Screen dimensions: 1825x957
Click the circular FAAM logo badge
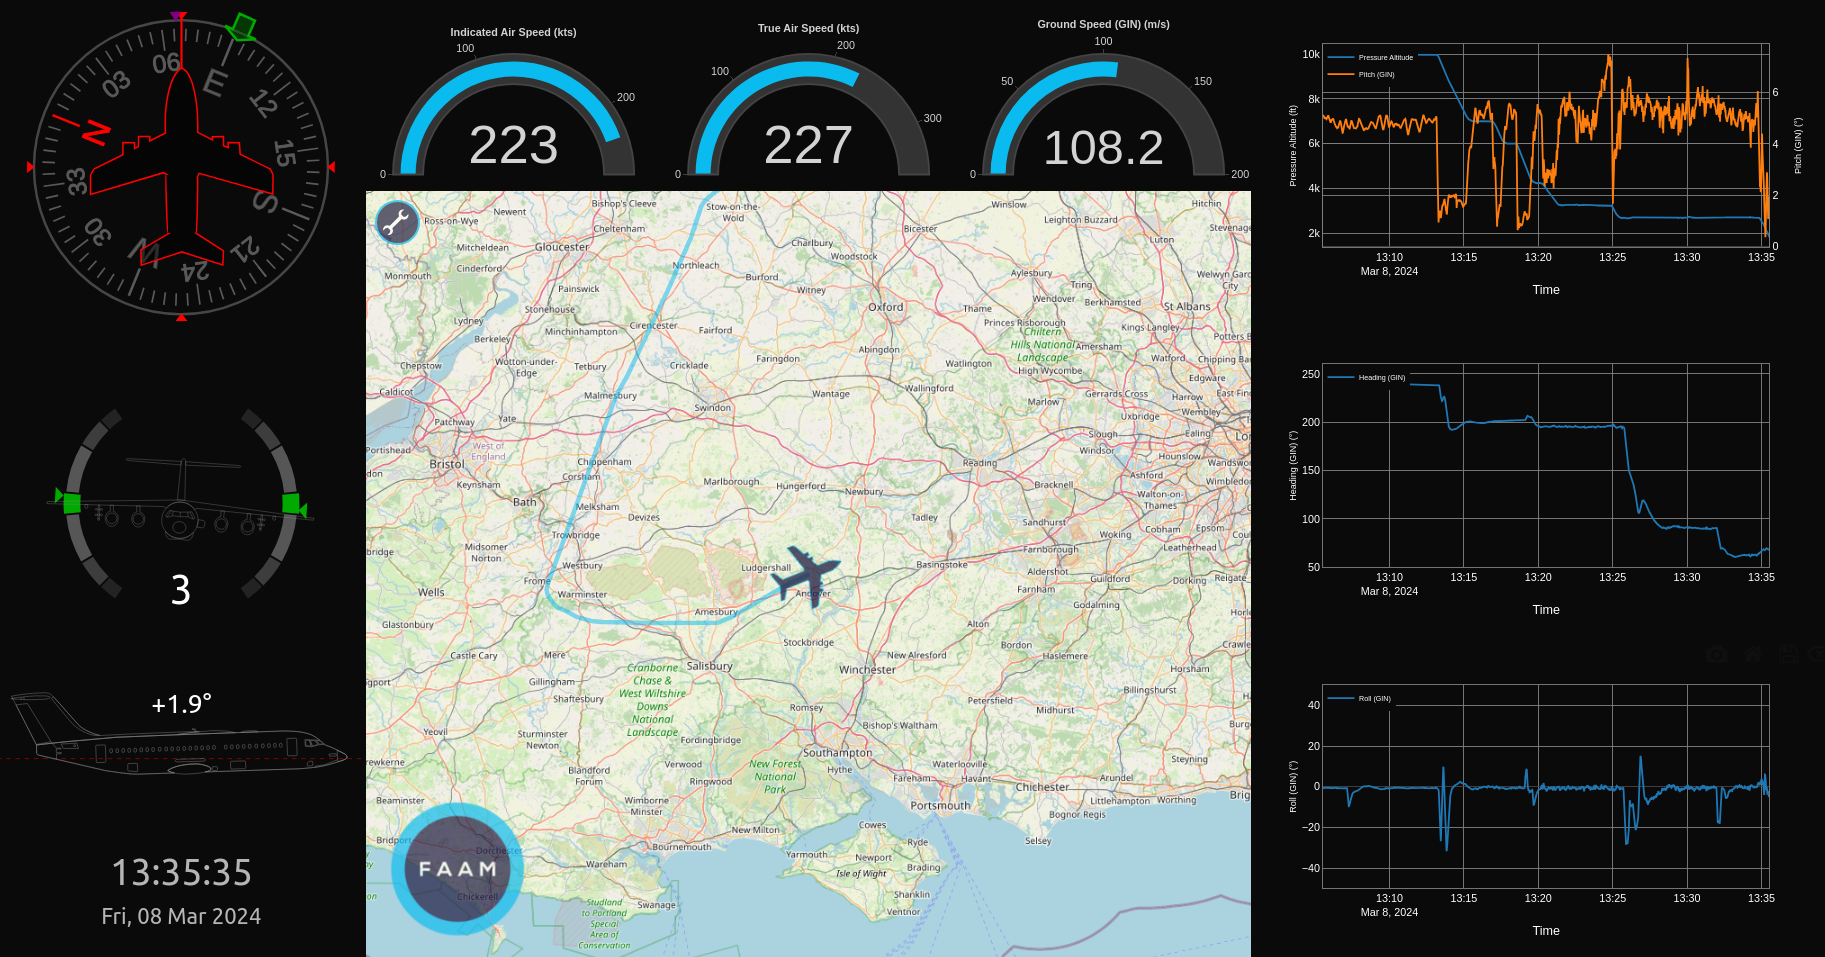tap(457, 868)
